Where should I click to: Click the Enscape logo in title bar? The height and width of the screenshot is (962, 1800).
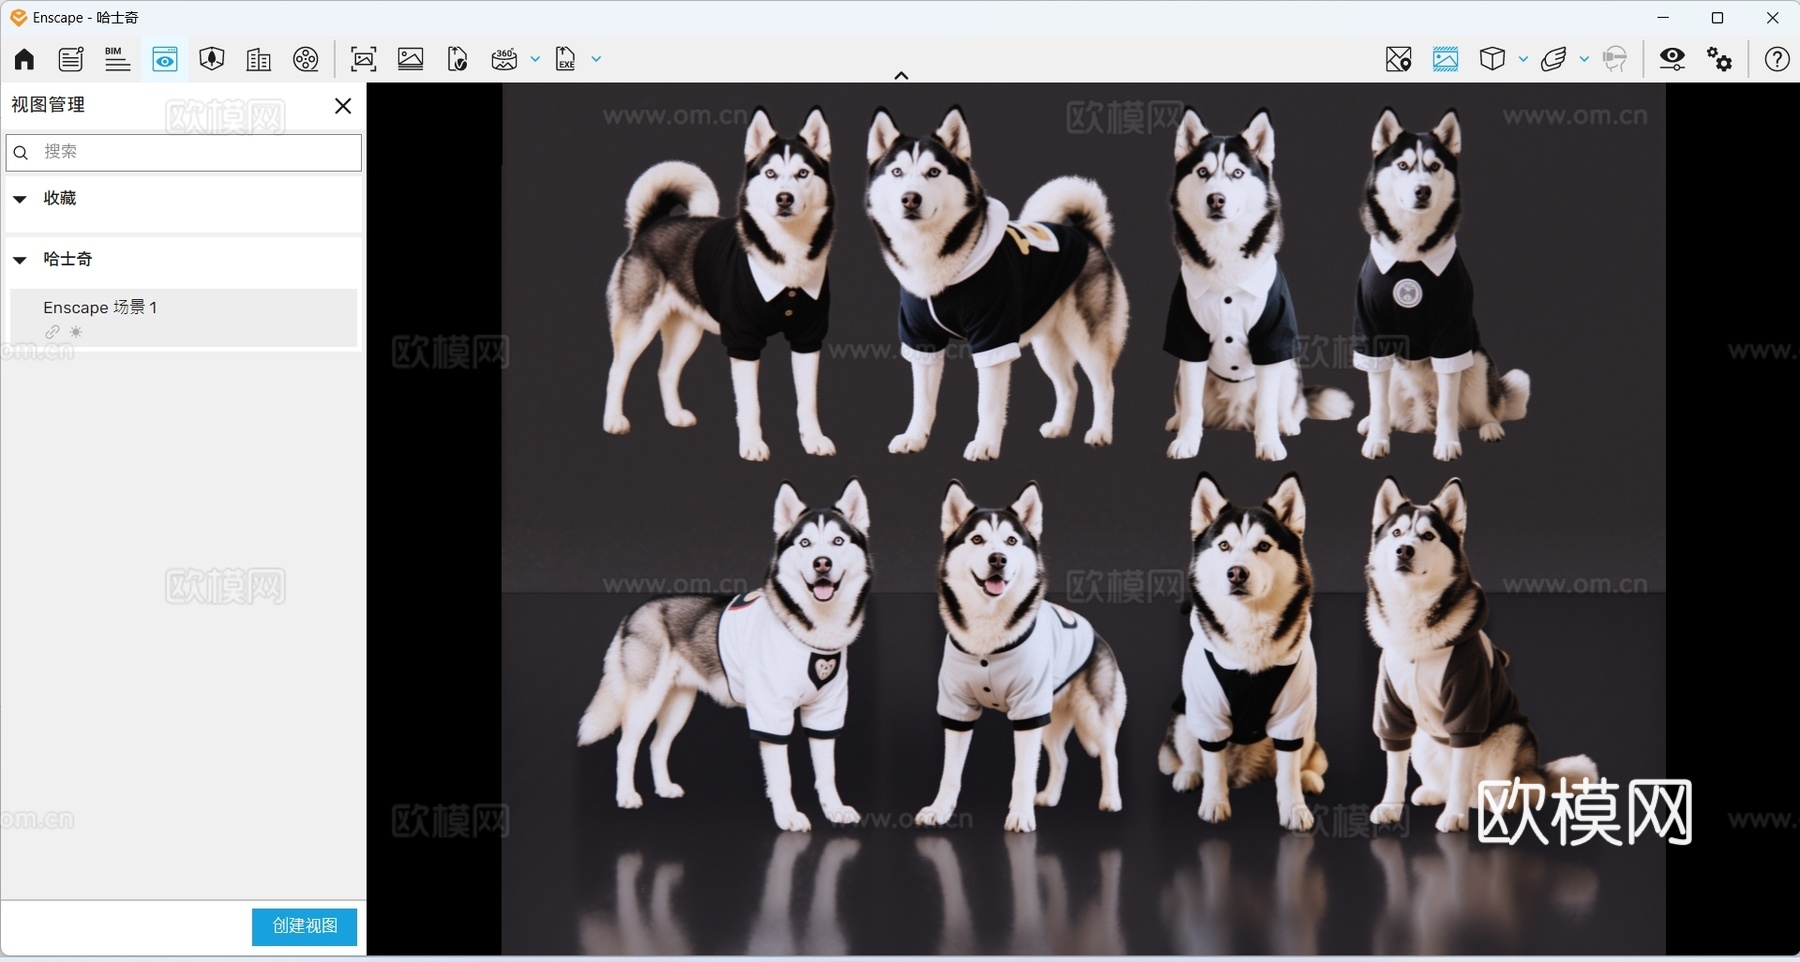18,18
